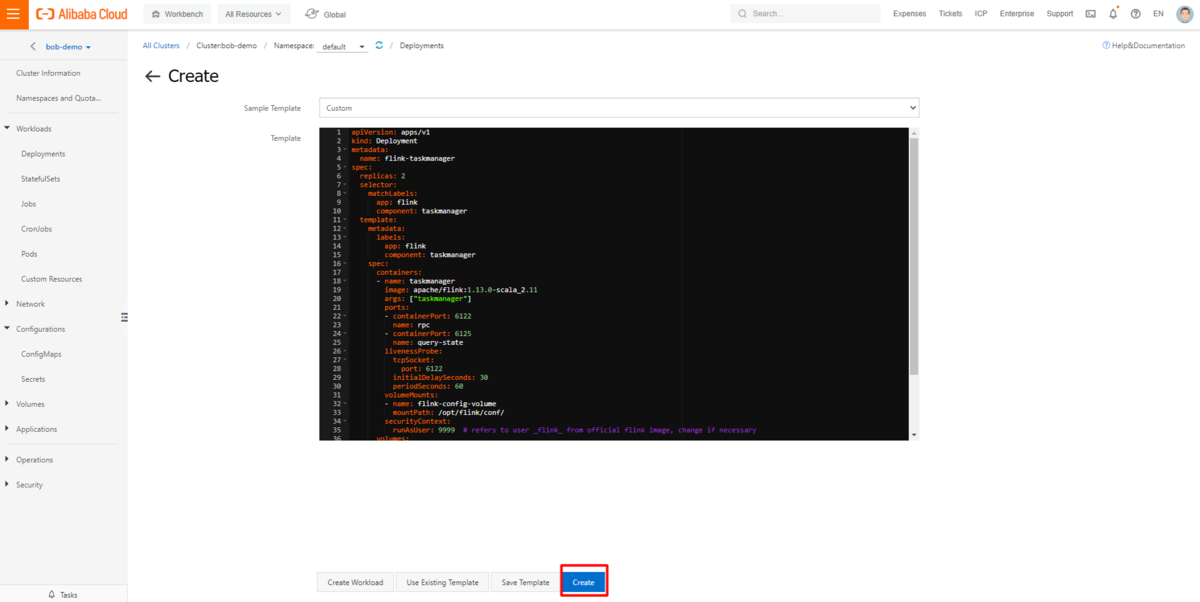Open Tasks at the sidebar bottom
This screenshot has height=602, width=1200.
(x=63, y=595)
